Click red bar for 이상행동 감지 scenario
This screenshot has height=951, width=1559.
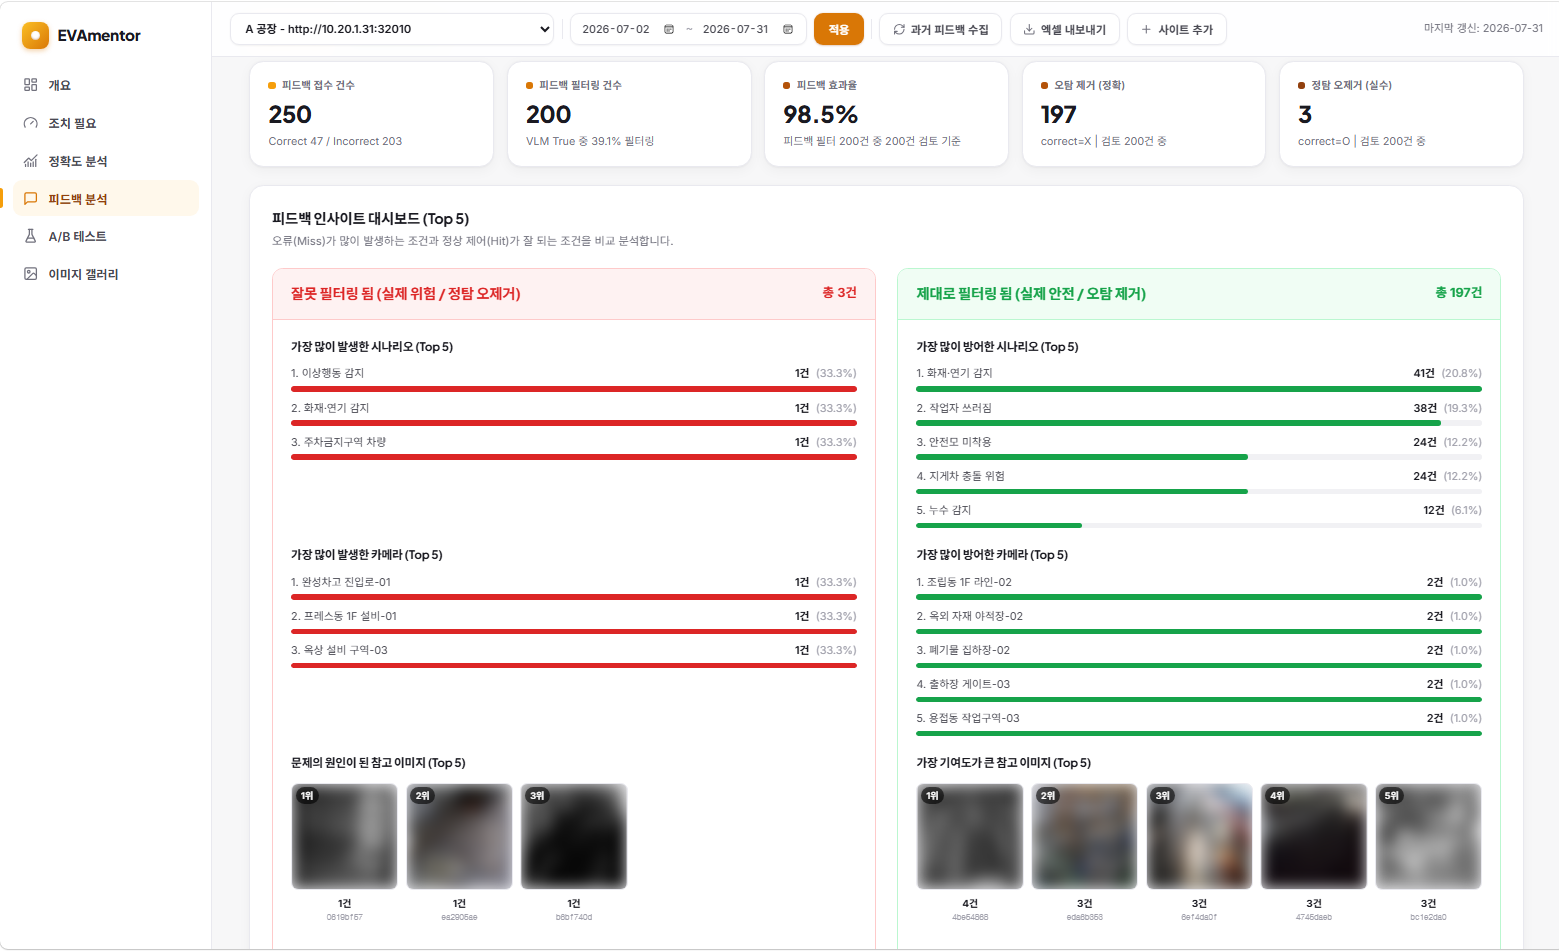574,389
